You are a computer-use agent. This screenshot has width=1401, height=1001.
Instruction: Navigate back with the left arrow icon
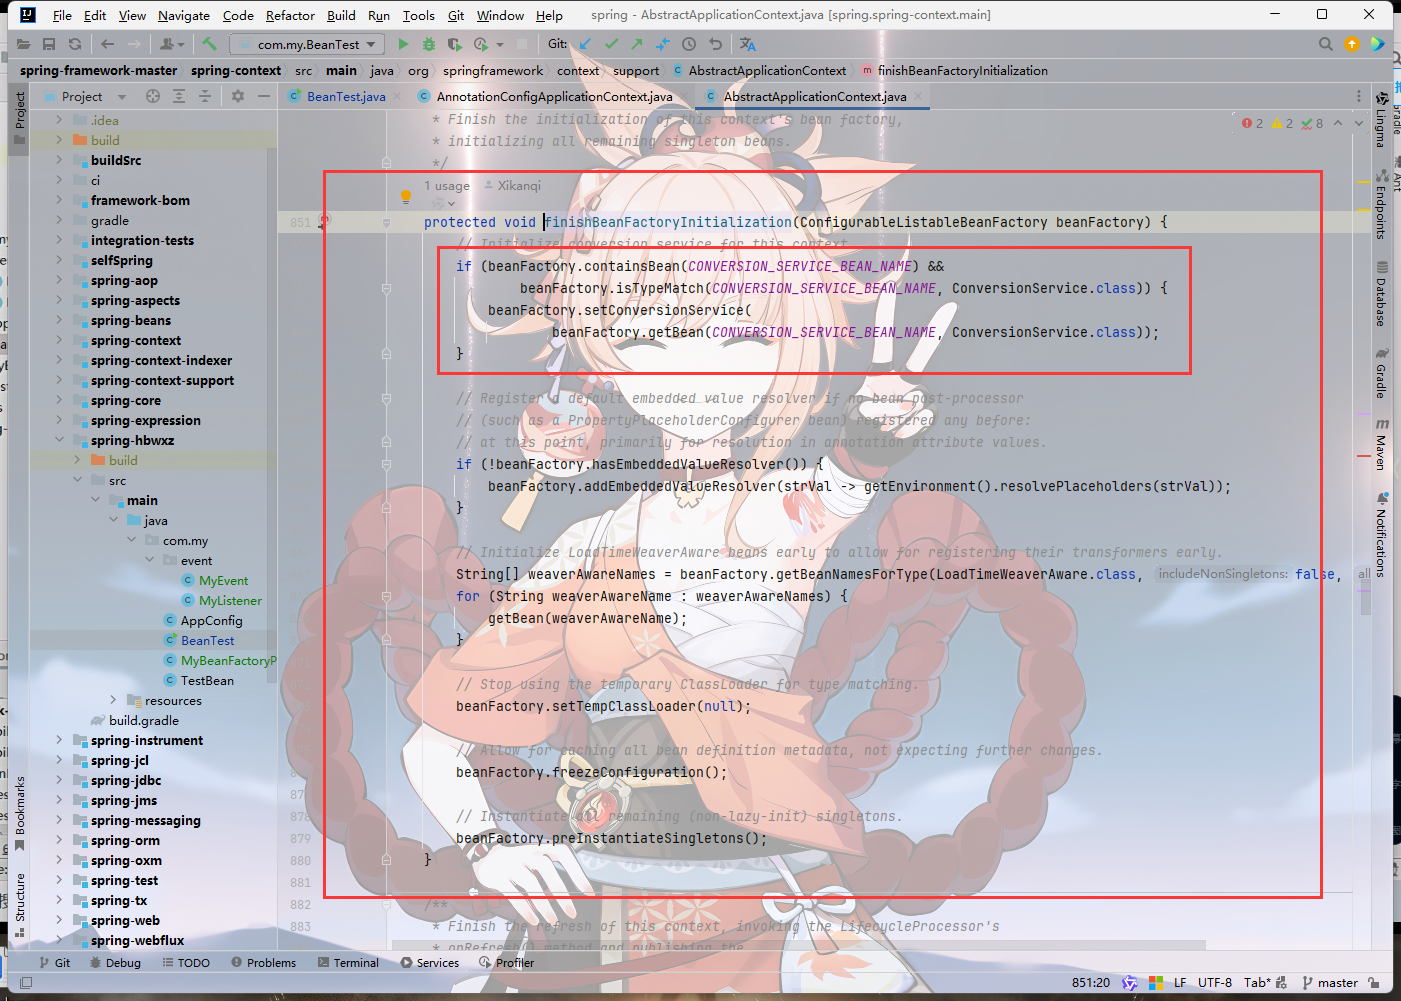click(107, 44)
